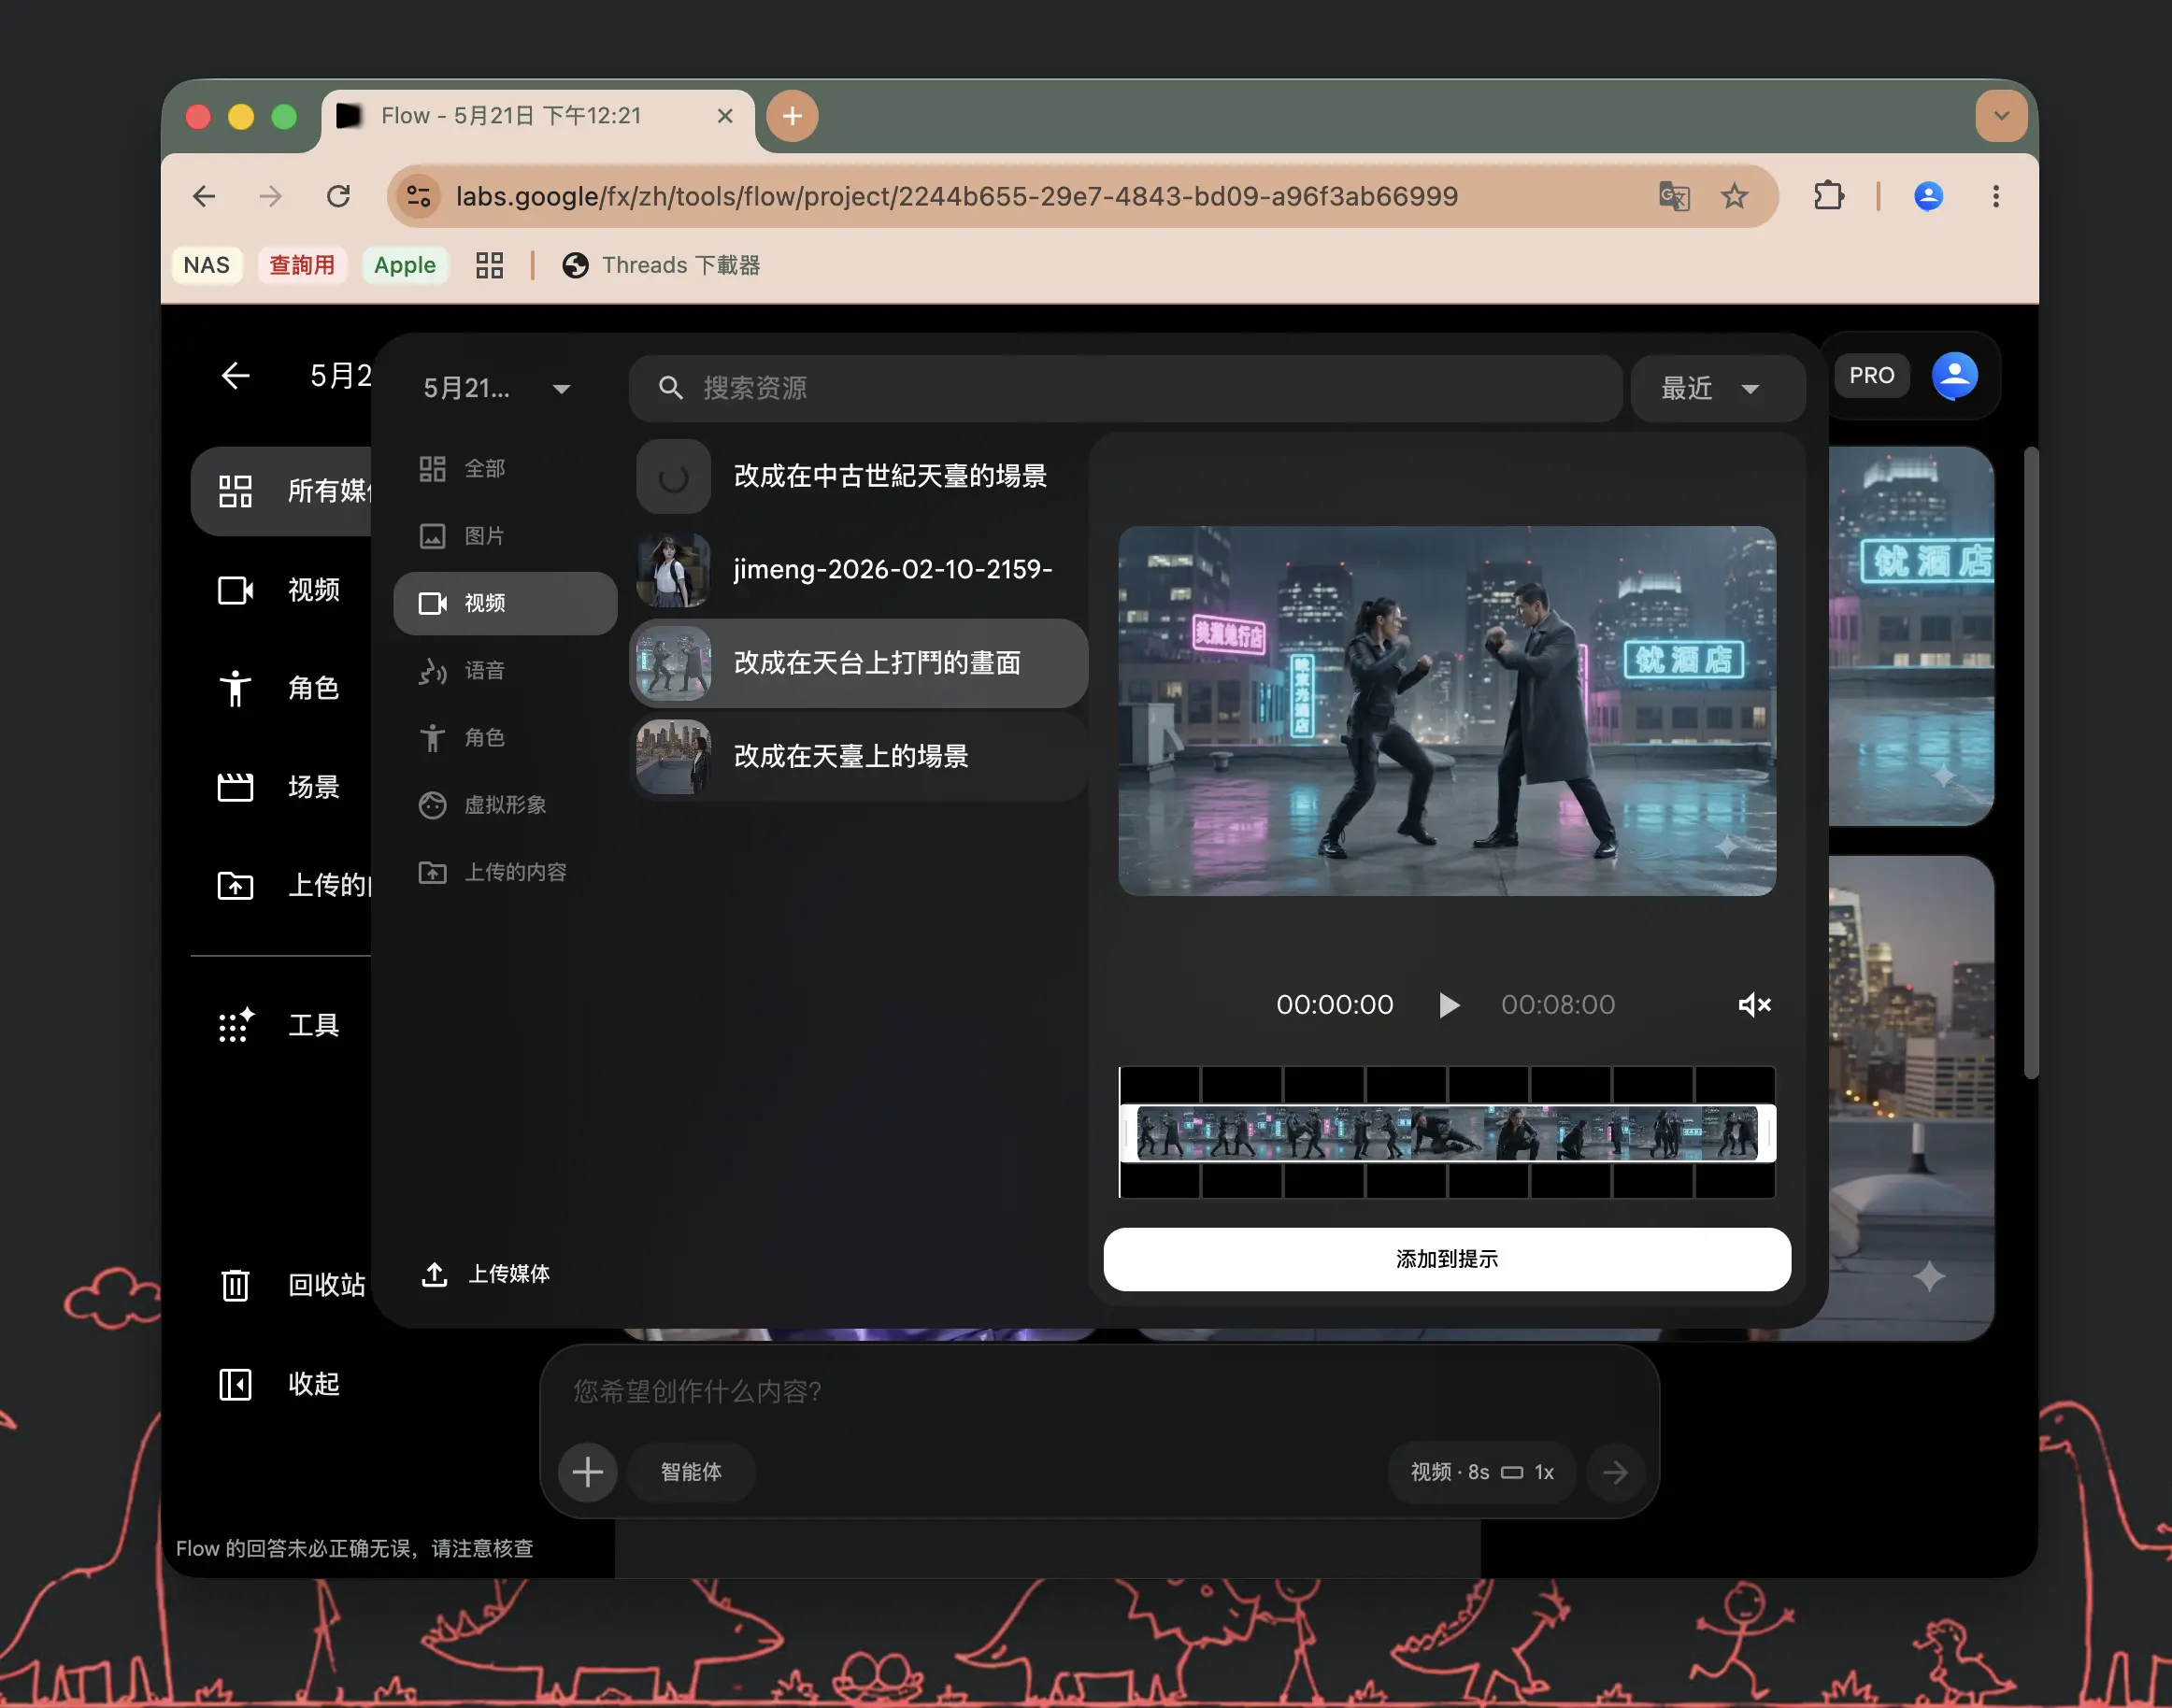Open the 5月21... project dropdown
Viewport: 2172px width, 1708px height.
click(497, 388)
